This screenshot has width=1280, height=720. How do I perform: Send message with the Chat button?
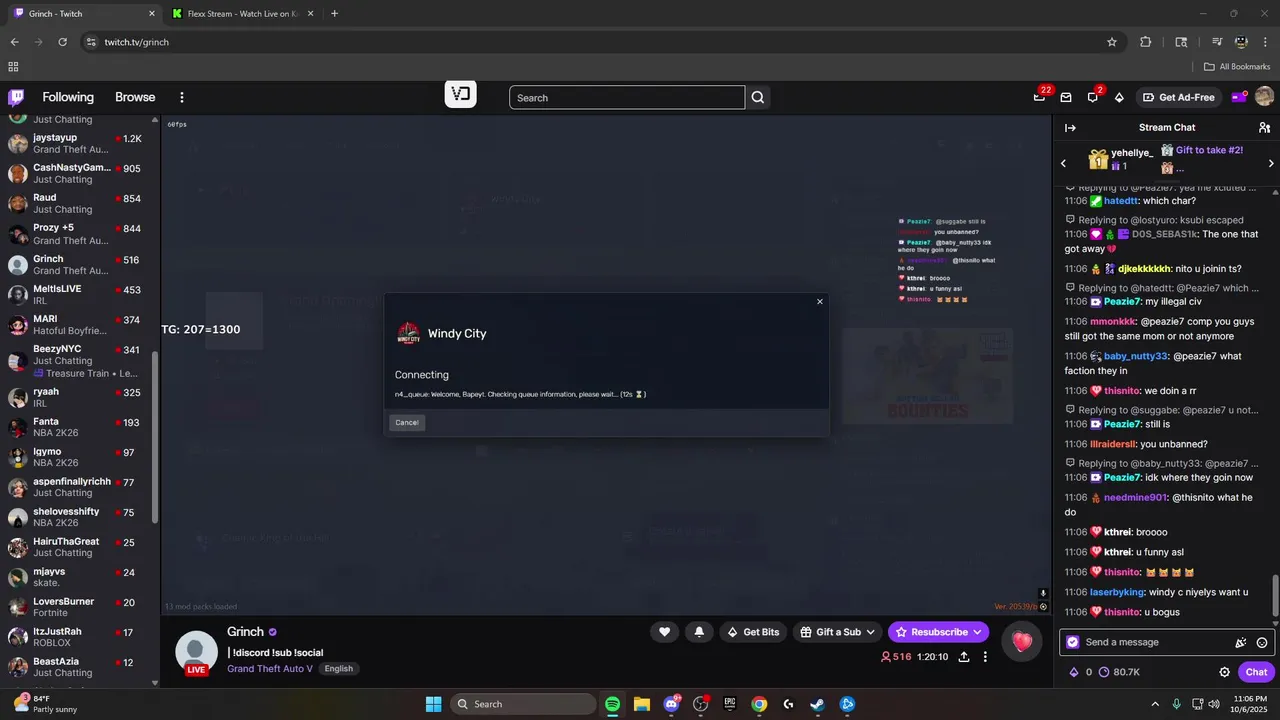click(1256, 672)
